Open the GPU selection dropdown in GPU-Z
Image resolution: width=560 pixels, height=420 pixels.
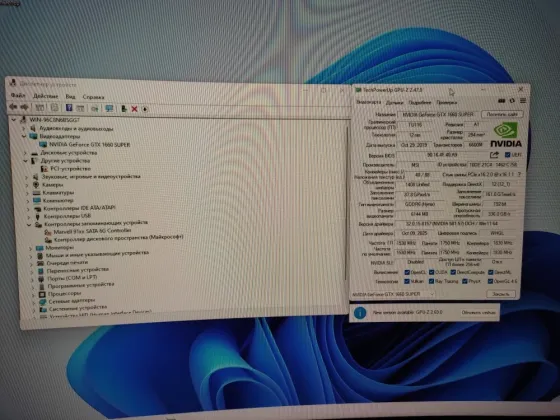point(393,294)
